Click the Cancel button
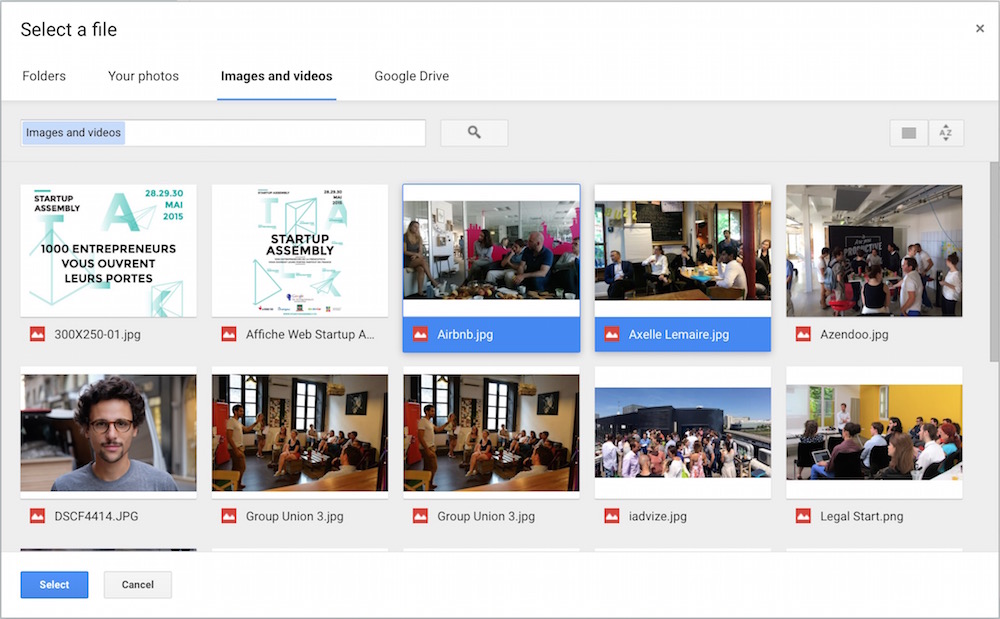Viewport: 1000px width, 619px height. 138,585
